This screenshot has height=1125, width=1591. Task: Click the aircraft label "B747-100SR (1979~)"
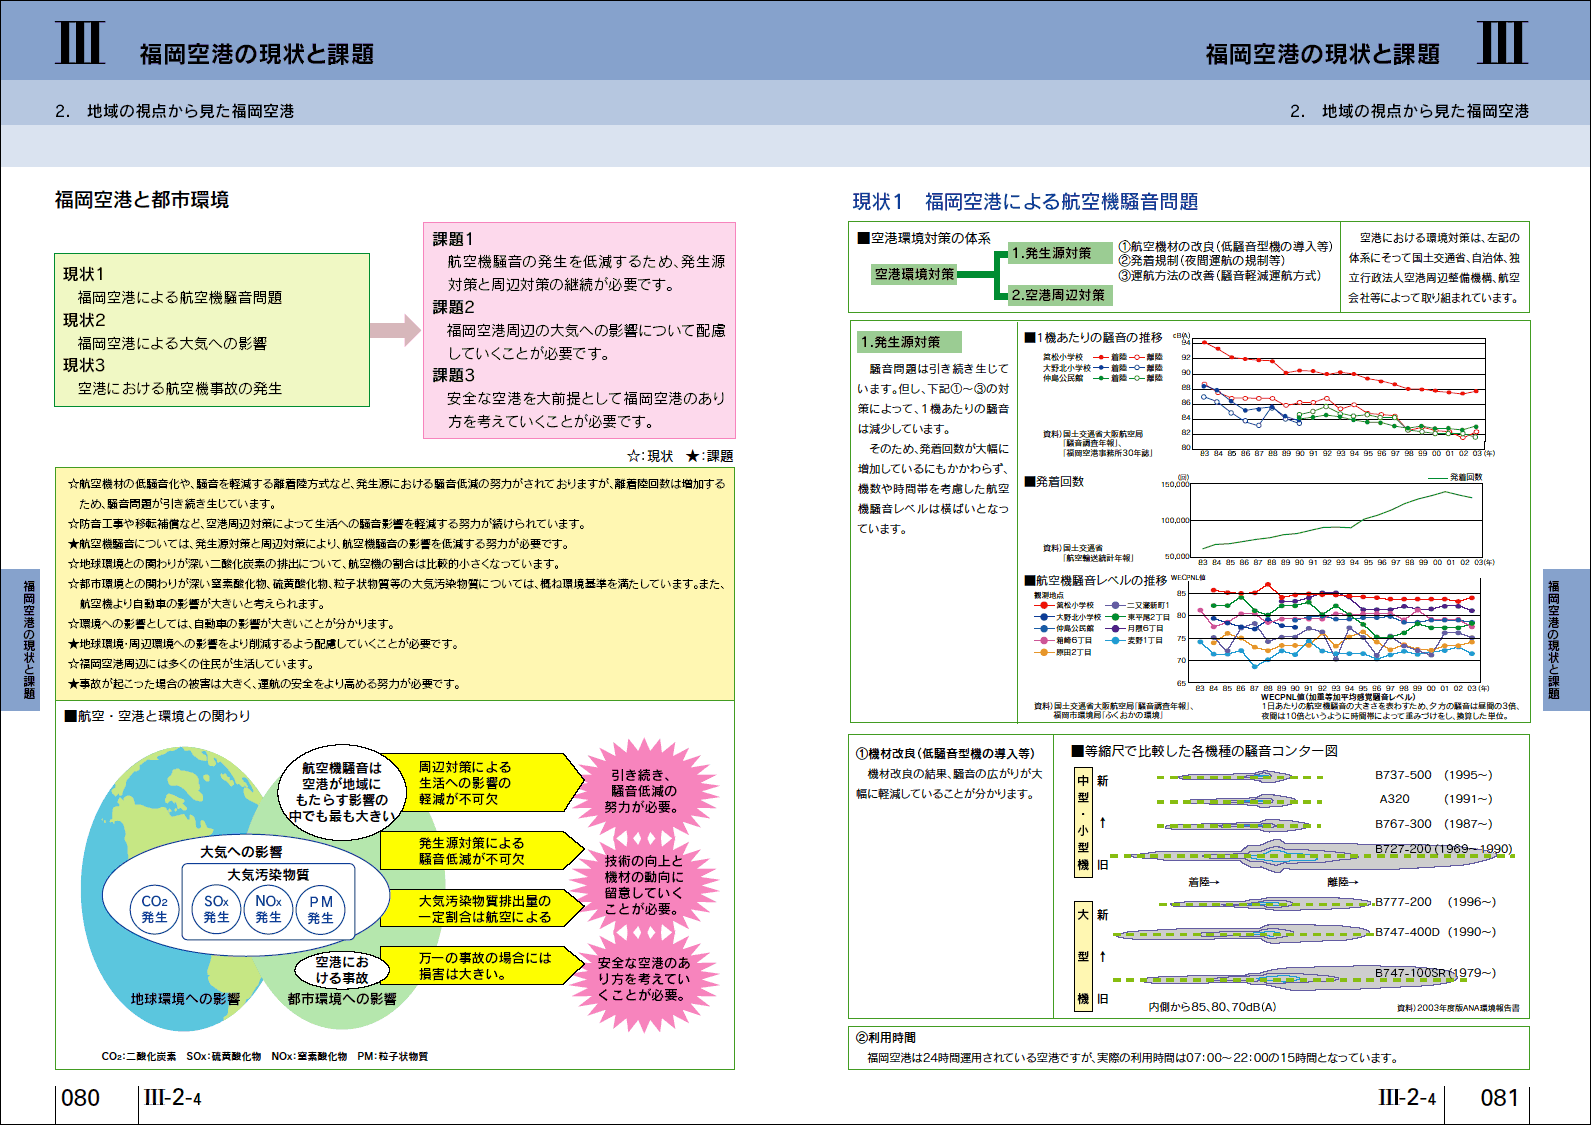tap(1435, 973)
